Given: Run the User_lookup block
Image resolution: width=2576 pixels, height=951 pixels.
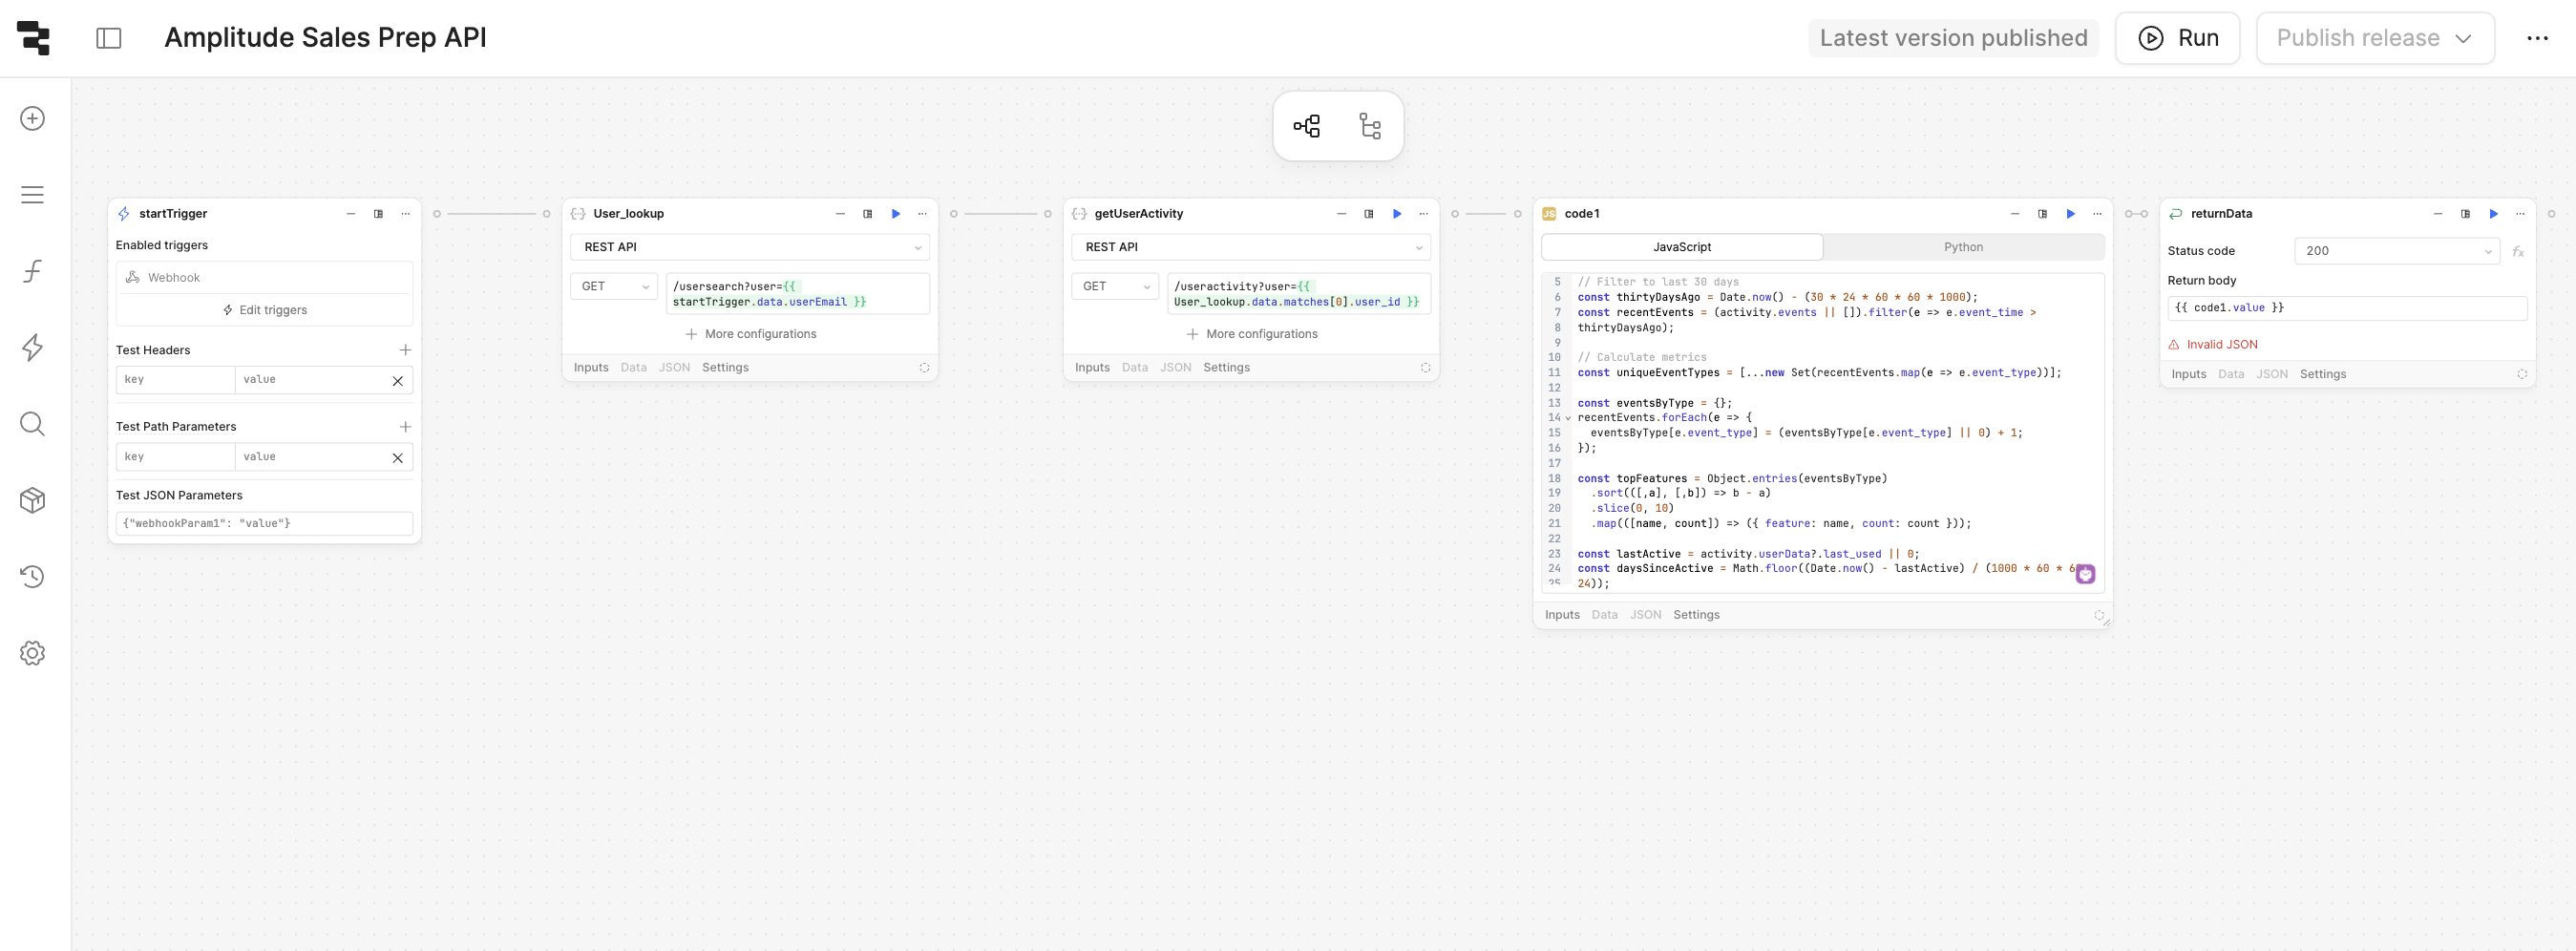Looking at the screenshot, I should 896,213.
